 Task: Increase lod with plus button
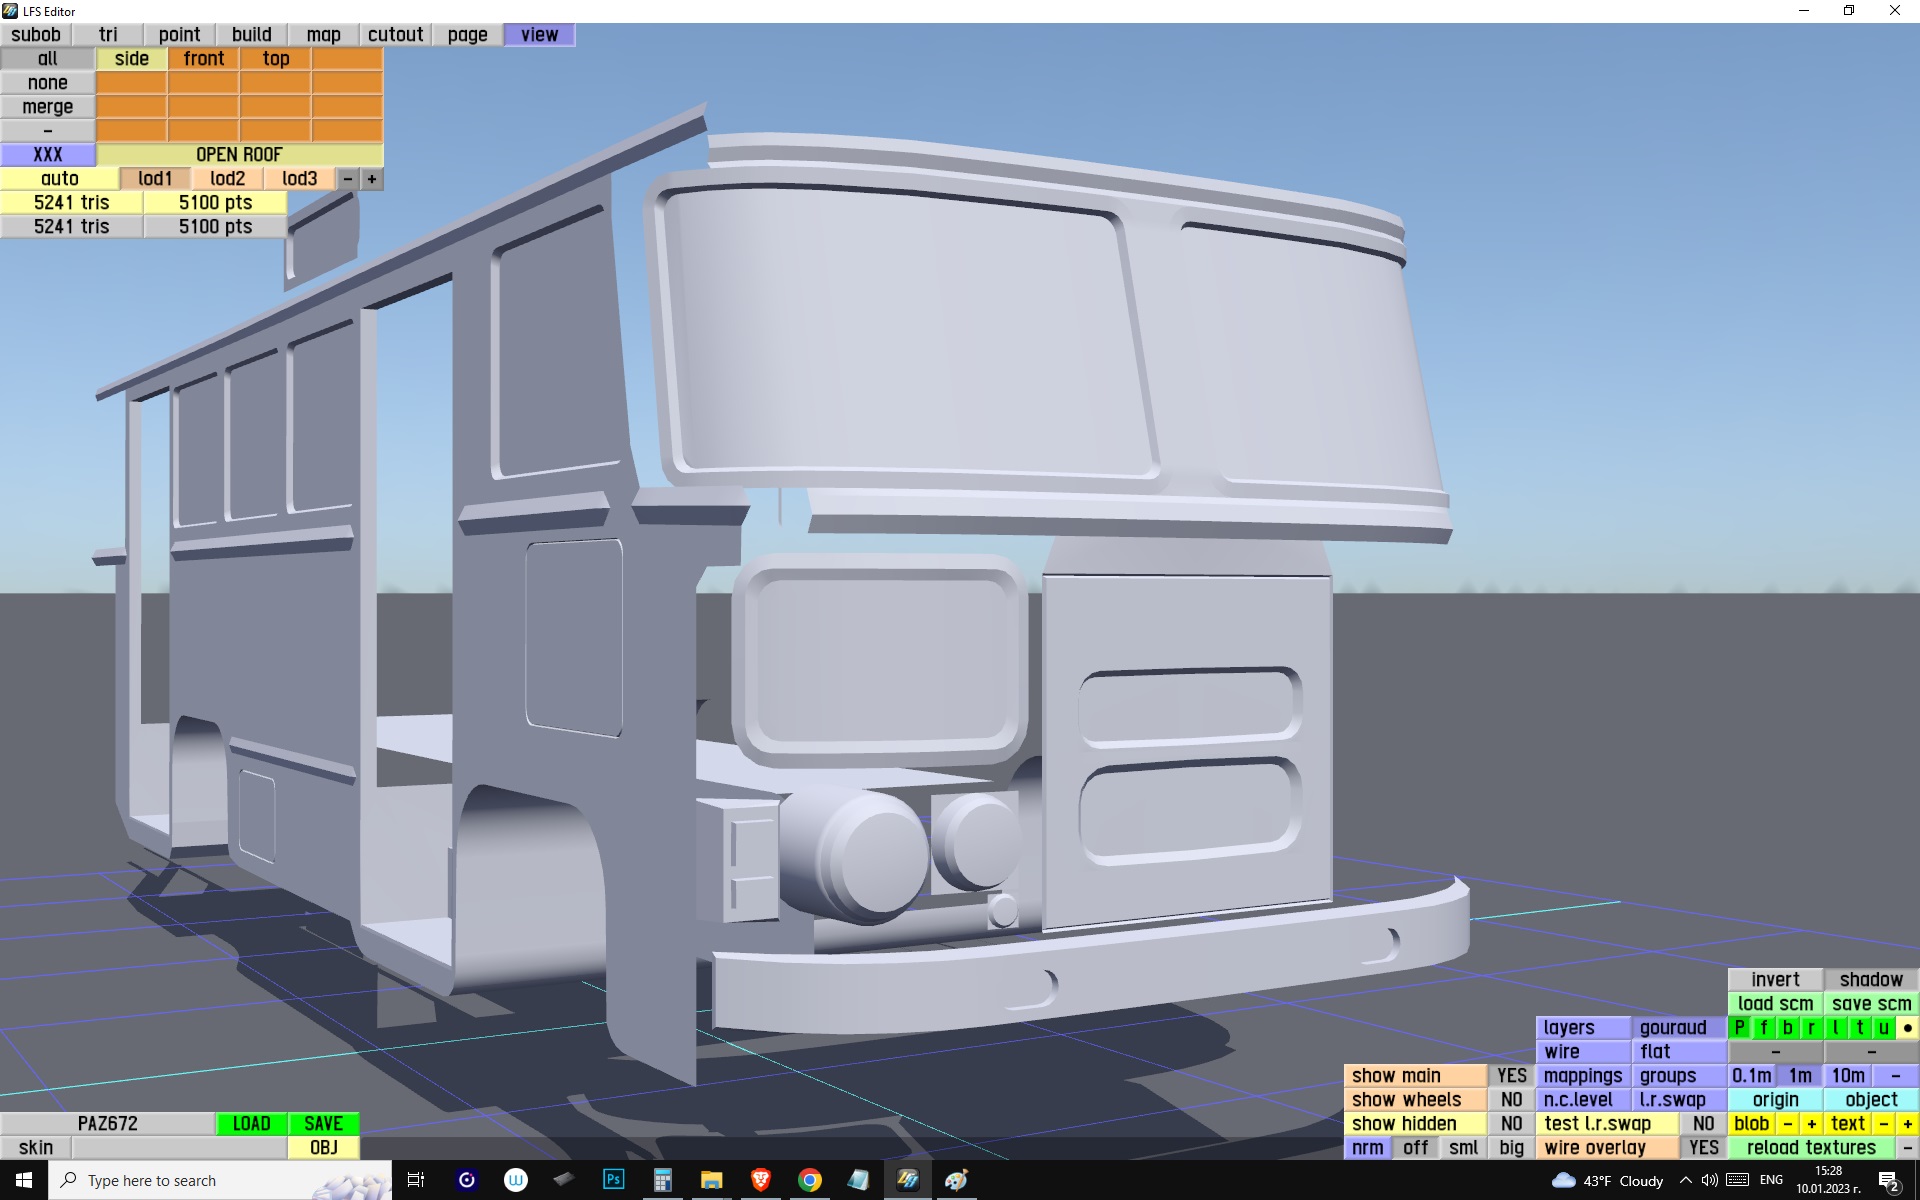[372, 179]
